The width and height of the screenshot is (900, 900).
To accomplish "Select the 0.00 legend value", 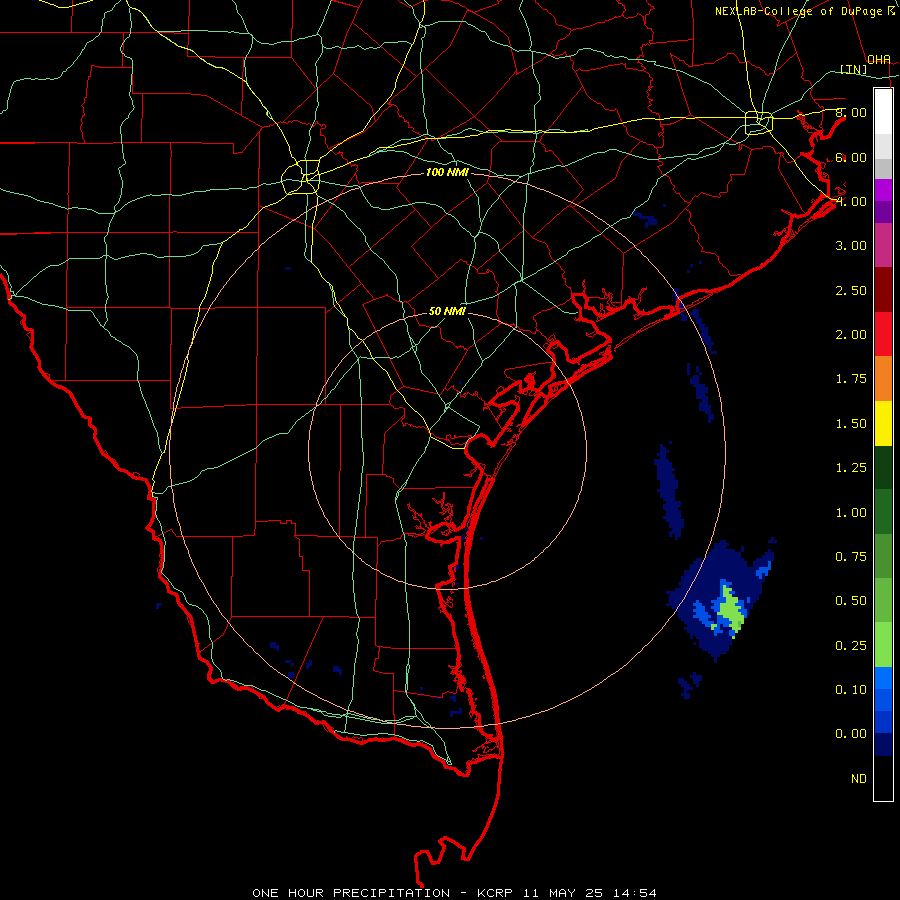I will coord(851,734).
